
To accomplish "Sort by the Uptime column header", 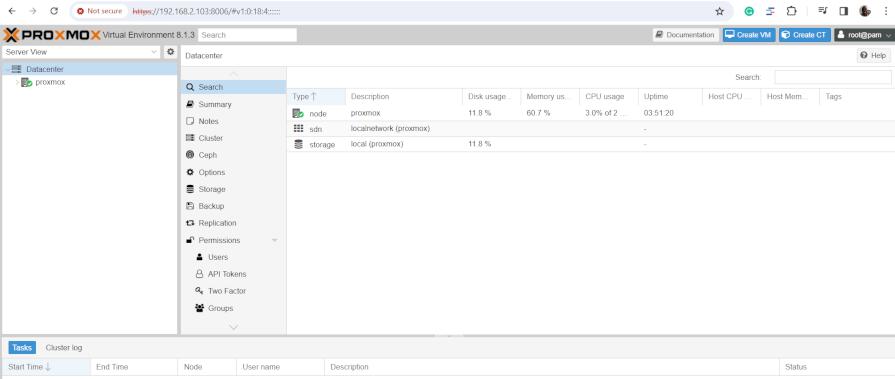I will click(670, 96).
